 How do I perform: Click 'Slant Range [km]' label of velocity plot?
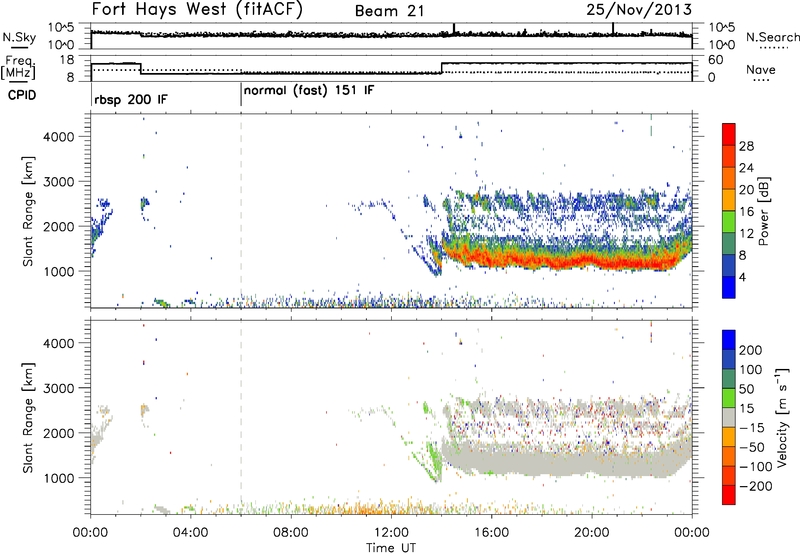pyautogui.click(x=28, y=417)
